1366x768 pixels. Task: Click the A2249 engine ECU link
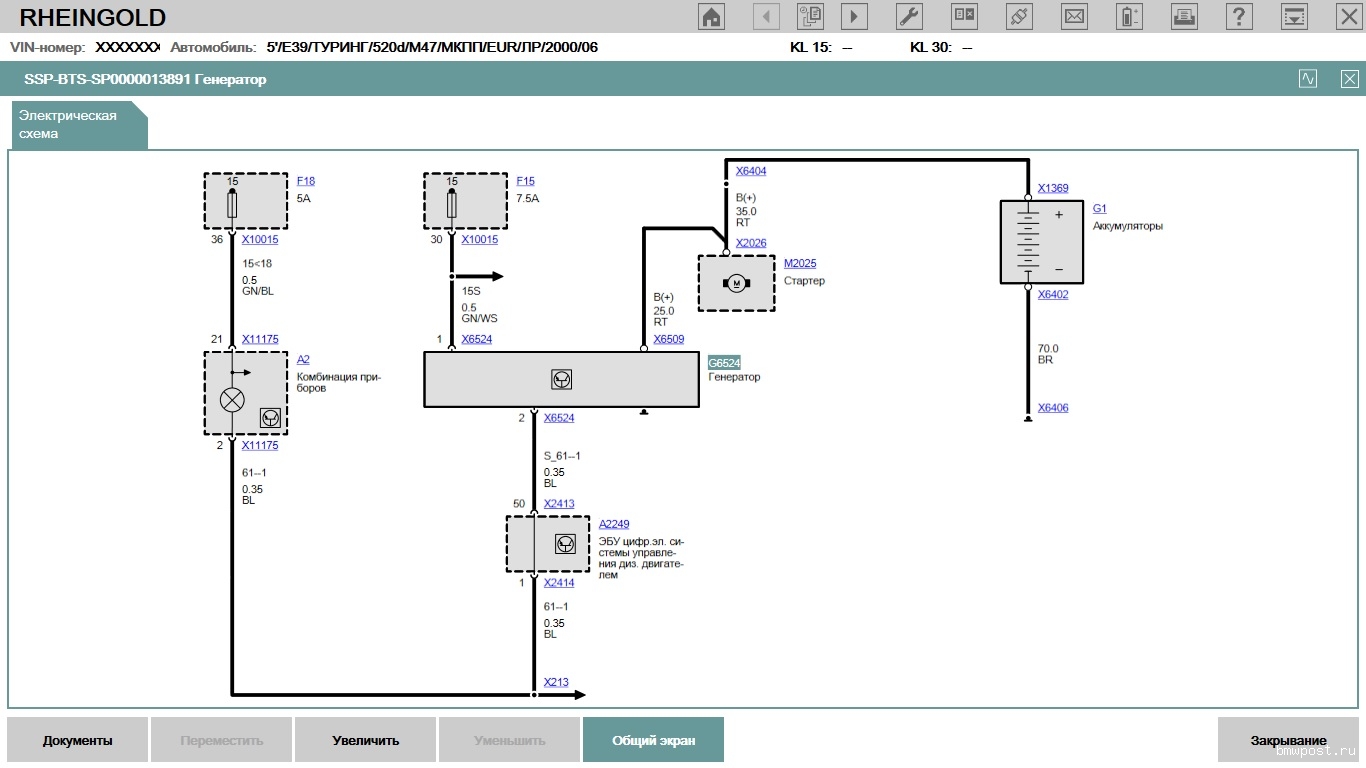(614, 524)
